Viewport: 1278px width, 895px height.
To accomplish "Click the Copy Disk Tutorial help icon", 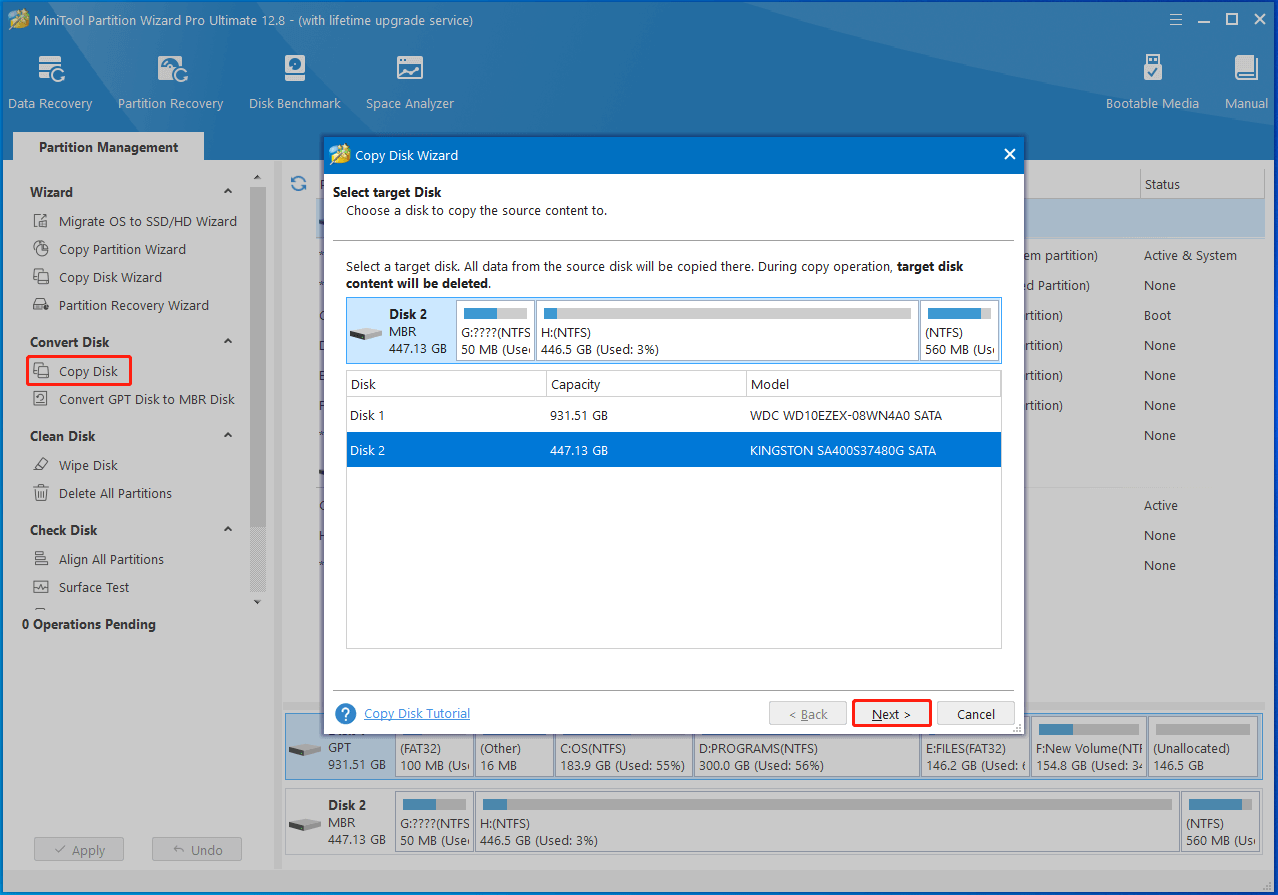I will coord(346,714).
